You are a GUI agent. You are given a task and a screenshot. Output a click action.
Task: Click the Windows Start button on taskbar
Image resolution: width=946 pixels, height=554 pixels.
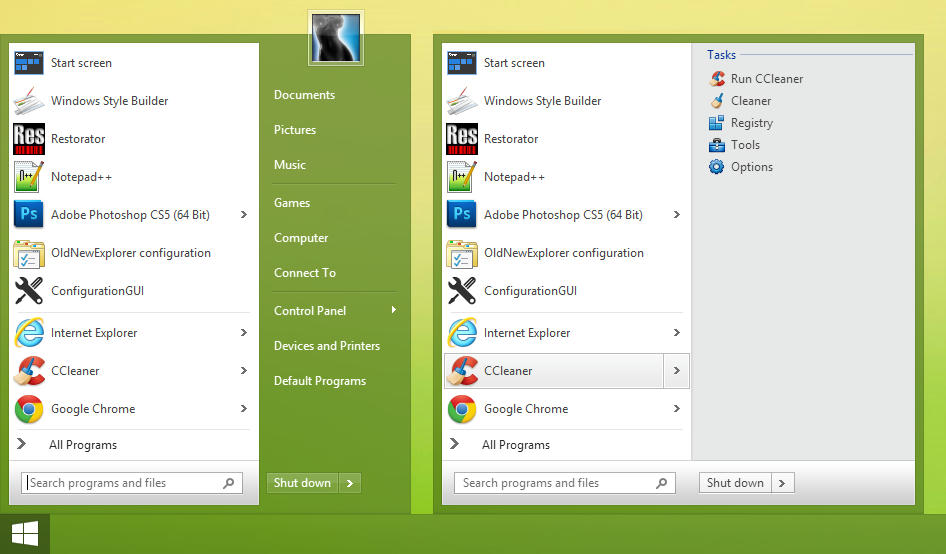tap(25, 534)
